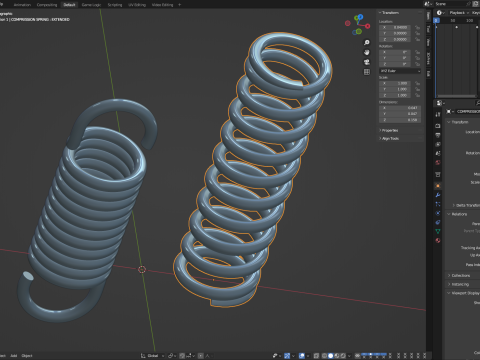Select wireframe viewport shading

point(324,356)
